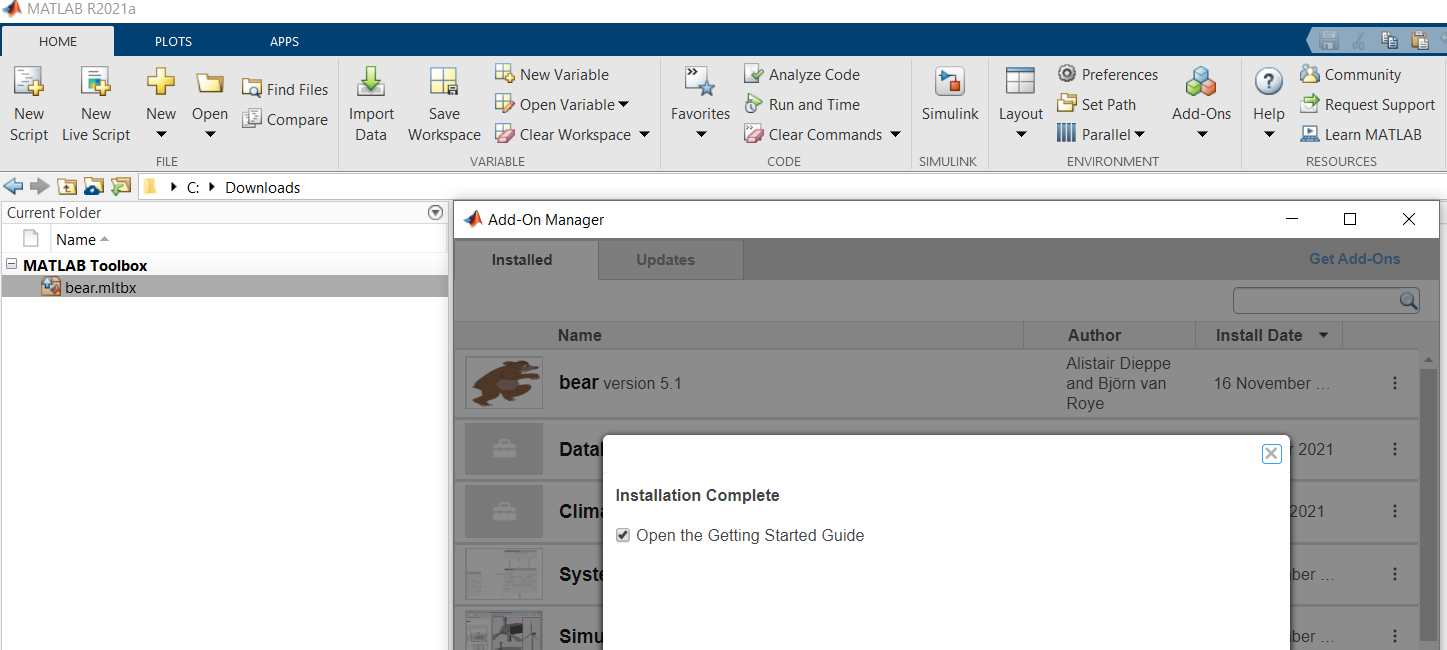Maximize the Add-On Manager window

click(1349, 219)
